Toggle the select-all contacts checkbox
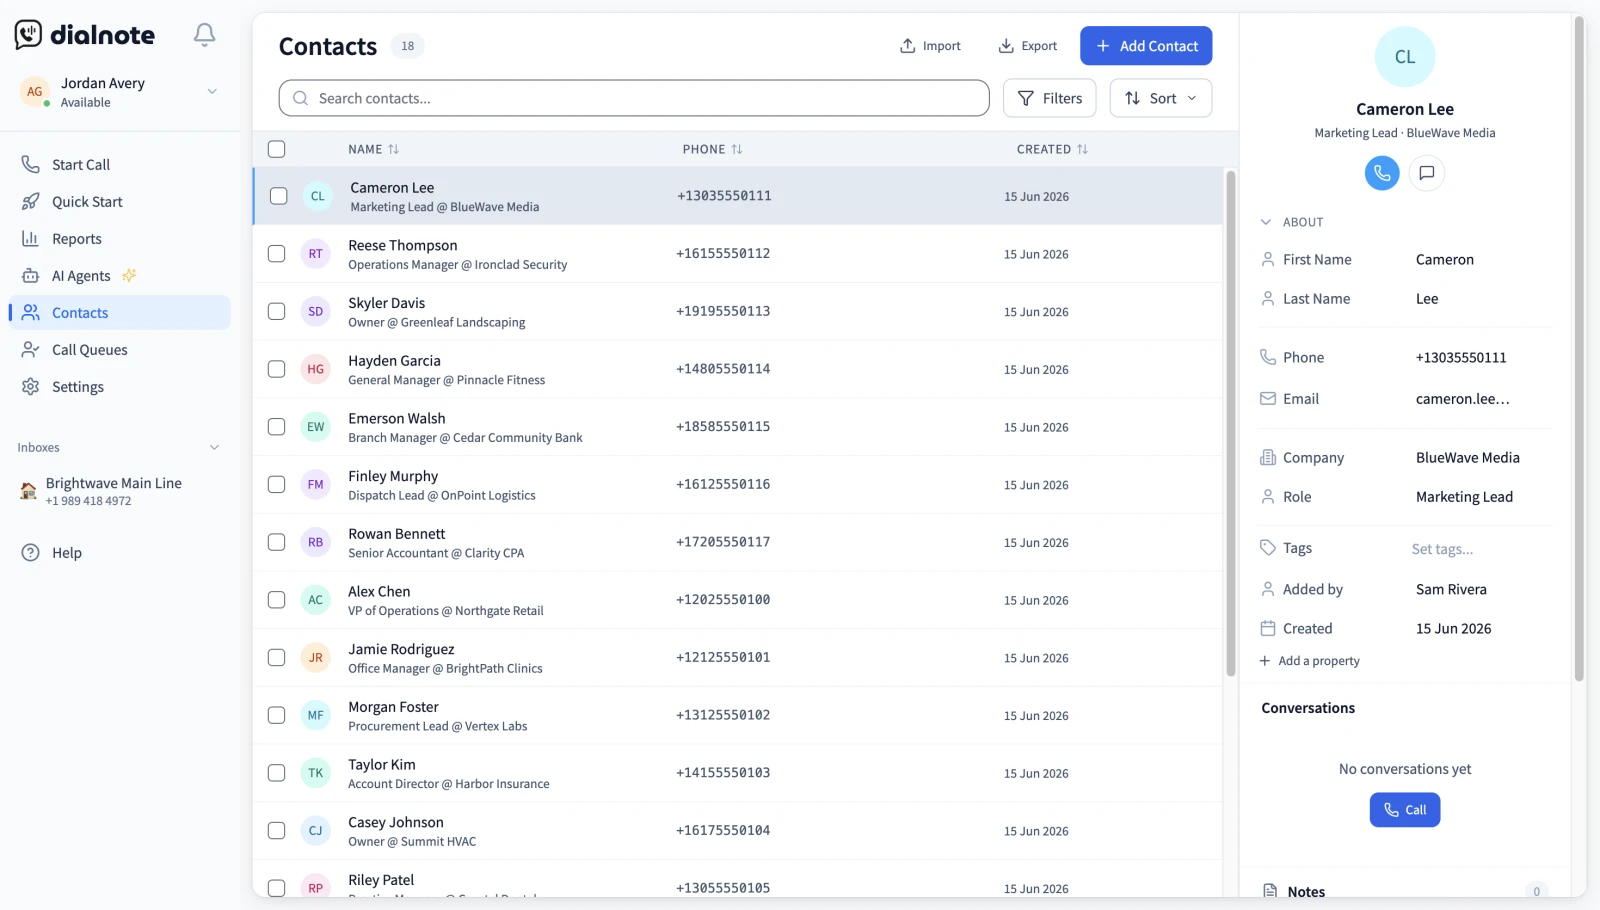This screenshot has height=910, width=1600. coord(277,149)
